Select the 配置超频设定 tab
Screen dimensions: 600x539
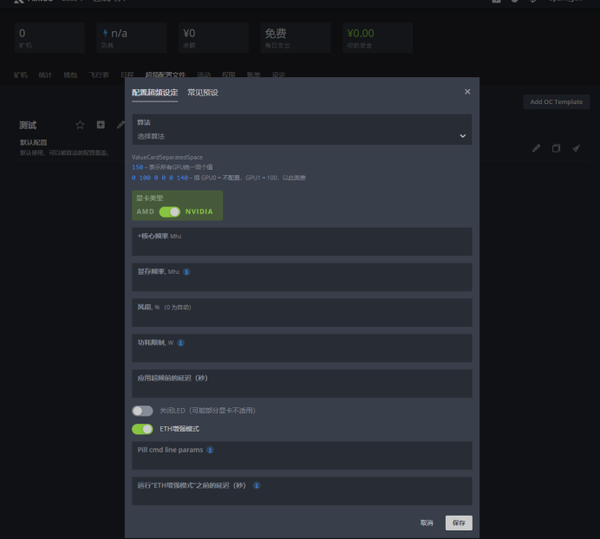155,93
